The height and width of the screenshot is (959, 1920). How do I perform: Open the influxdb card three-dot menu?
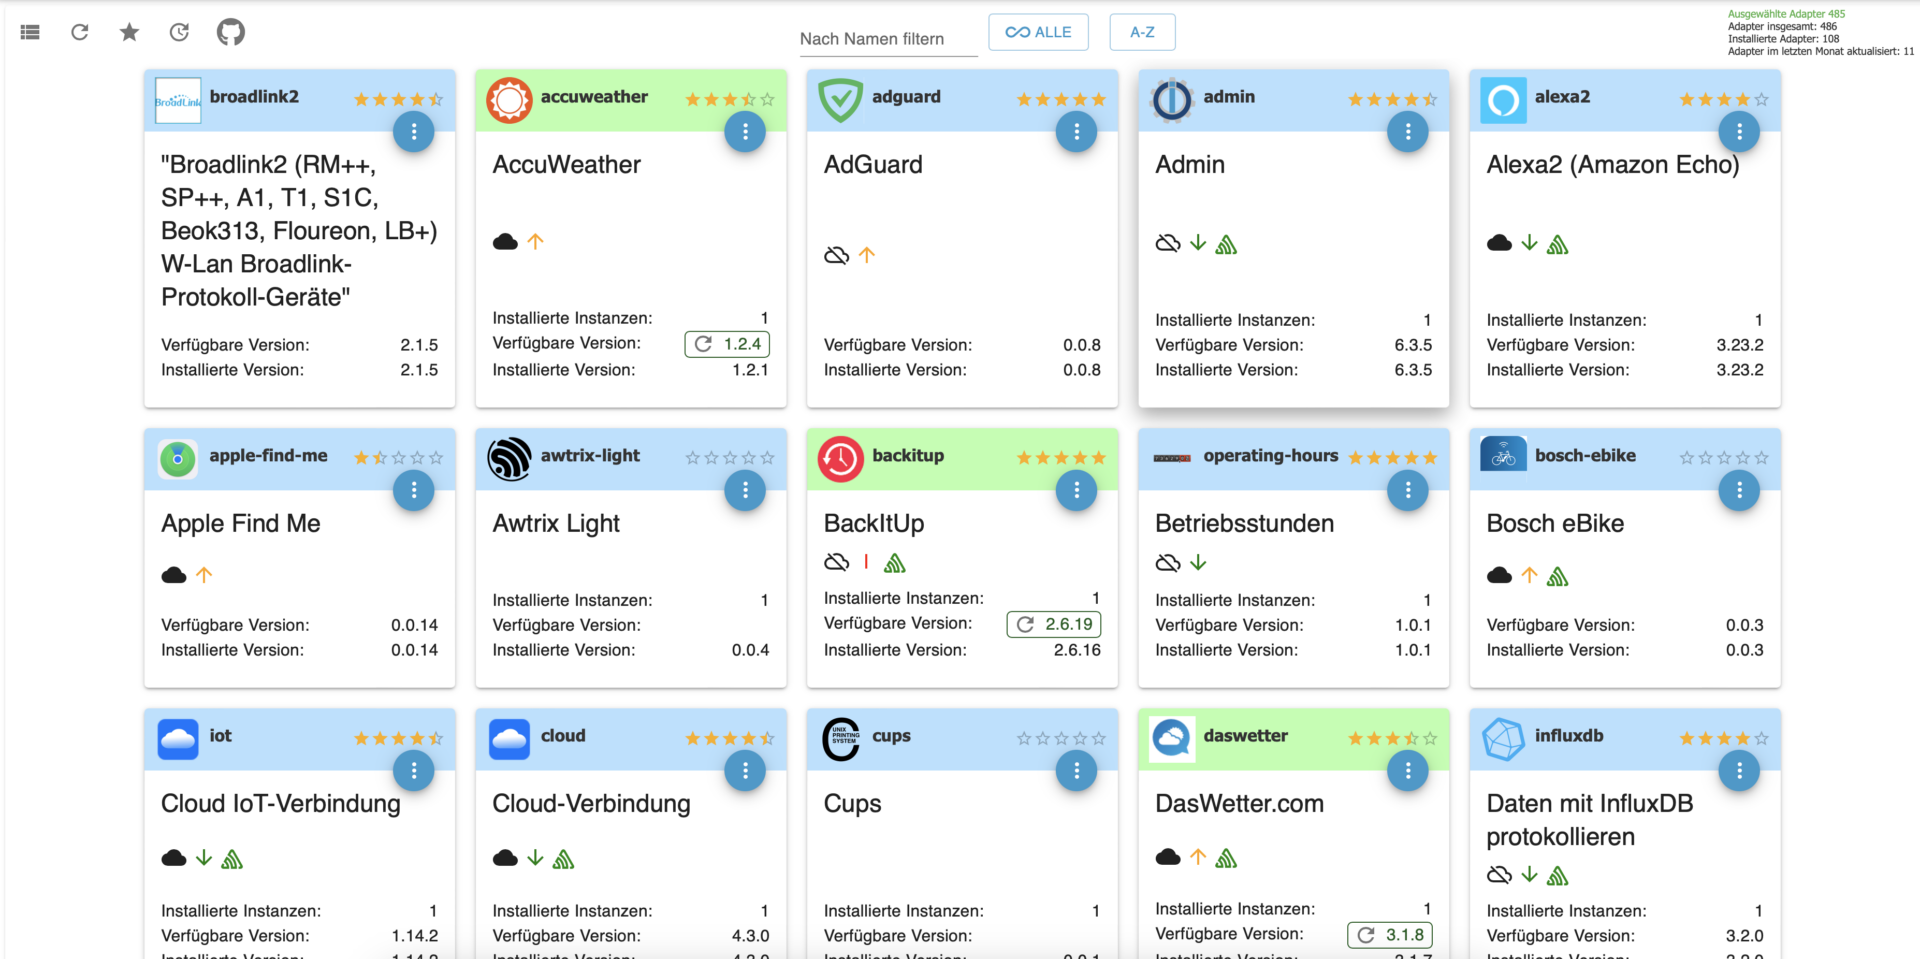tap(1739, 770)
